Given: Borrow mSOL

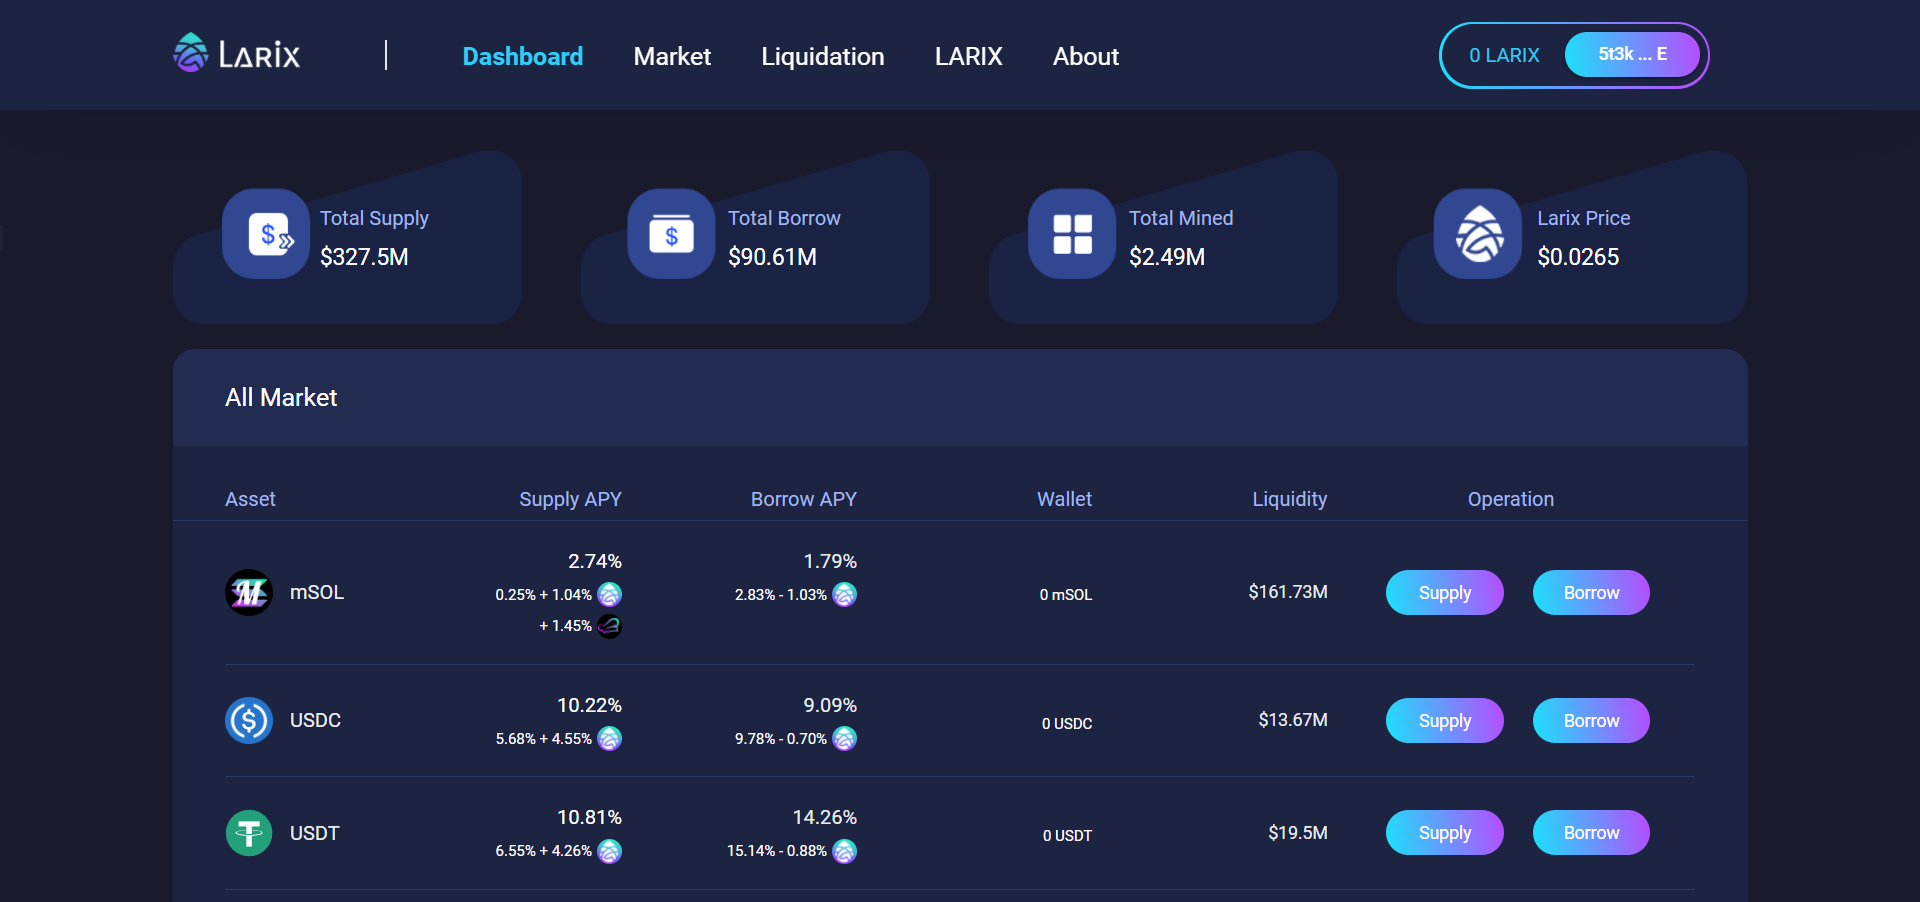Looking at the screenshot, I should pyautogui.click(x=1591, y=593).
